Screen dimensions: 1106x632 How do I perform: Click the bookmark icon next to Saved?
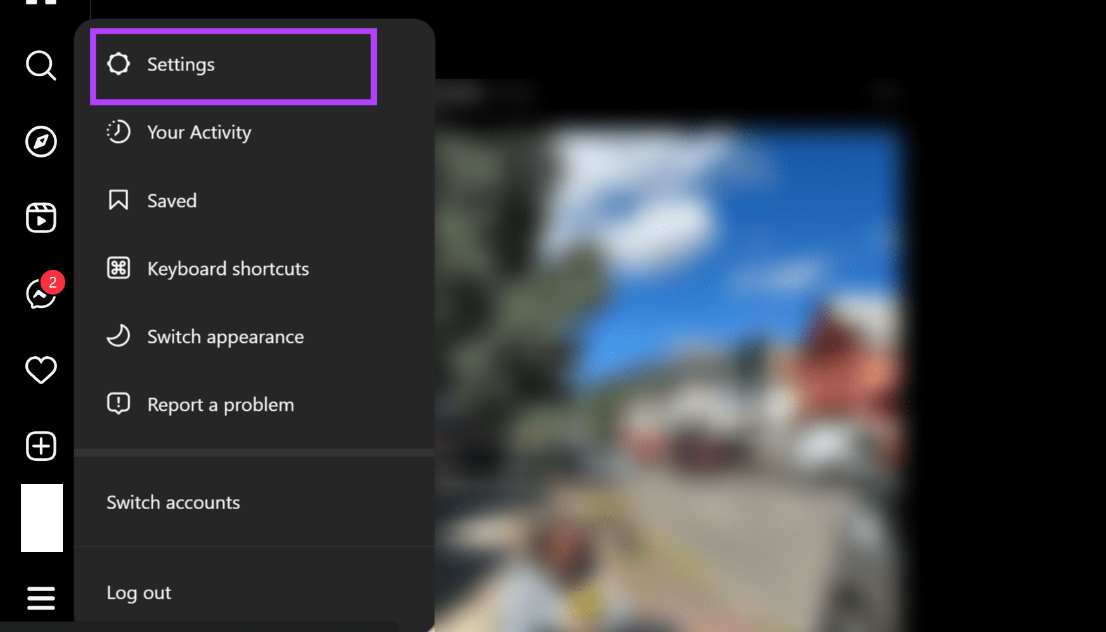(118, 200)
